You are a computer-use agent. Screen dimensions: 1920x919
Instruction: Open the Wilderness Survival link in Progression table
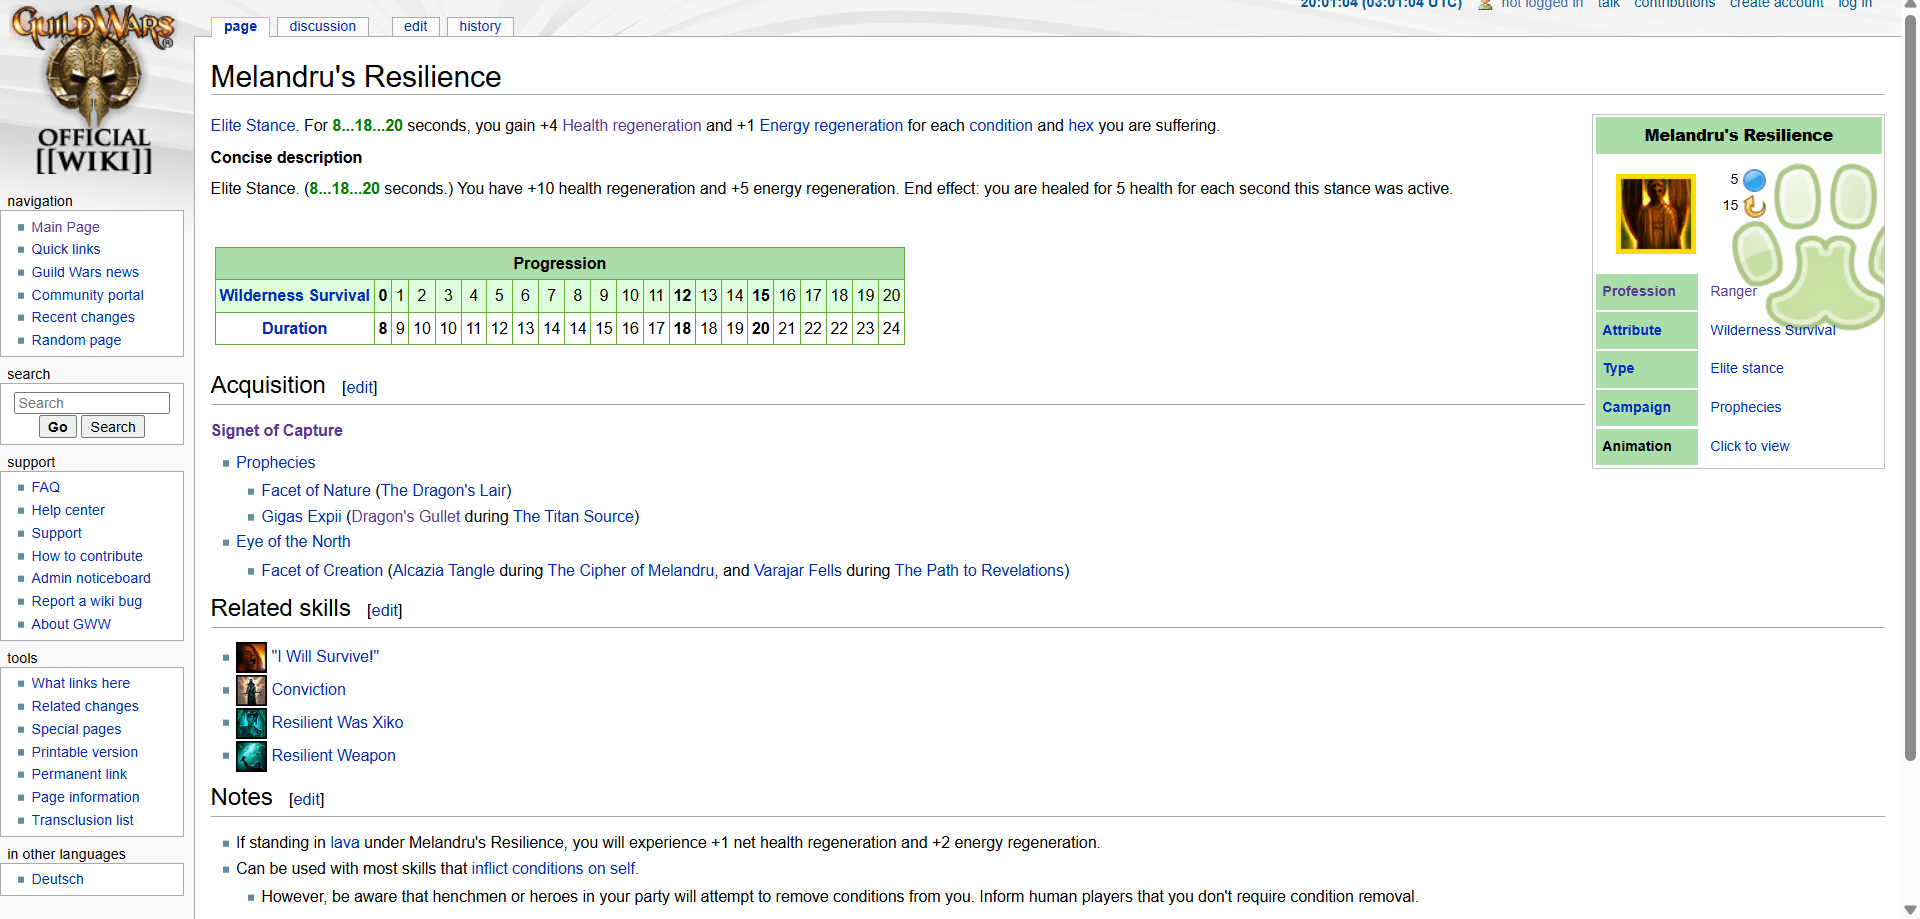point(294,296)
